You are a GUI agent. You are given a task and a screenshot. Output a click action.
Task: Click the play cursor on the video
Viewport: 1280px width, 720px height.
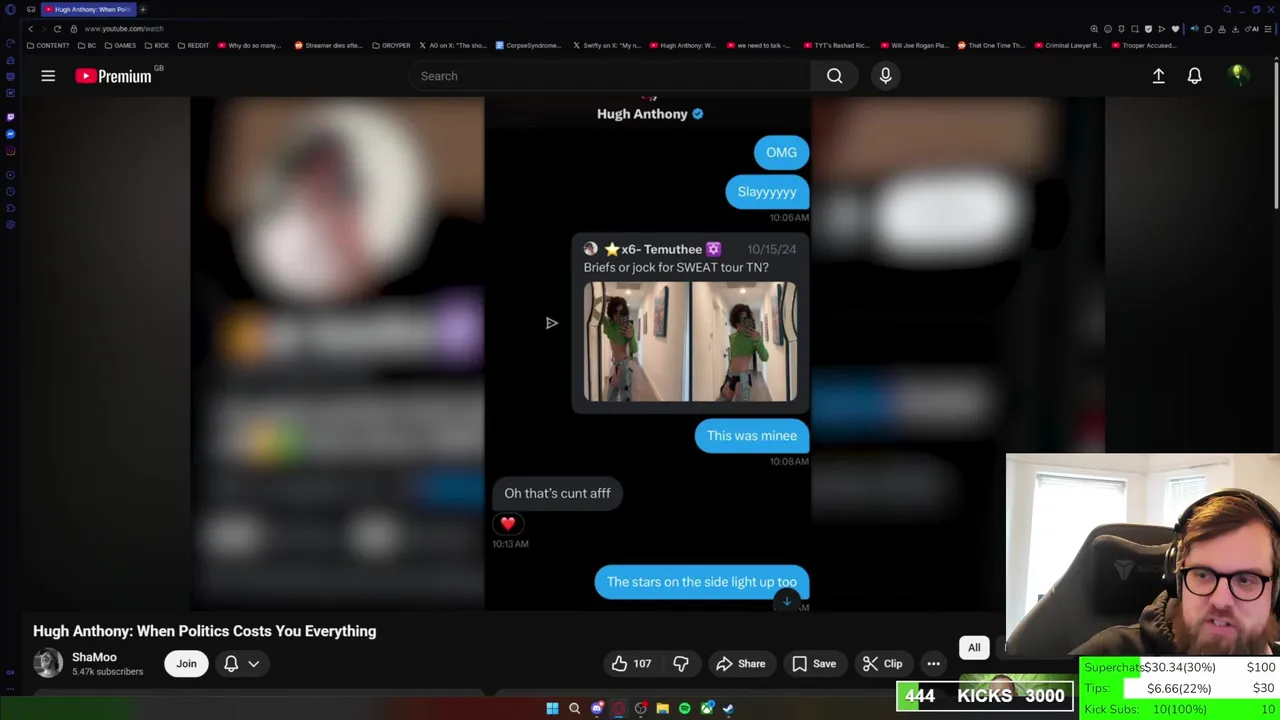pos(551,323)
